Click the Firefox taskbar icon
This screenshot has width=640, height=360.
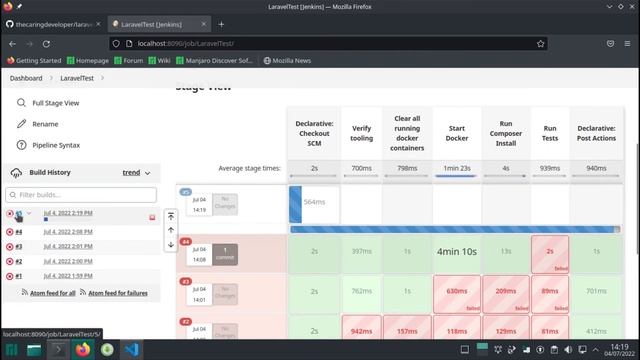pyautogui.click(x=83, y=350)
